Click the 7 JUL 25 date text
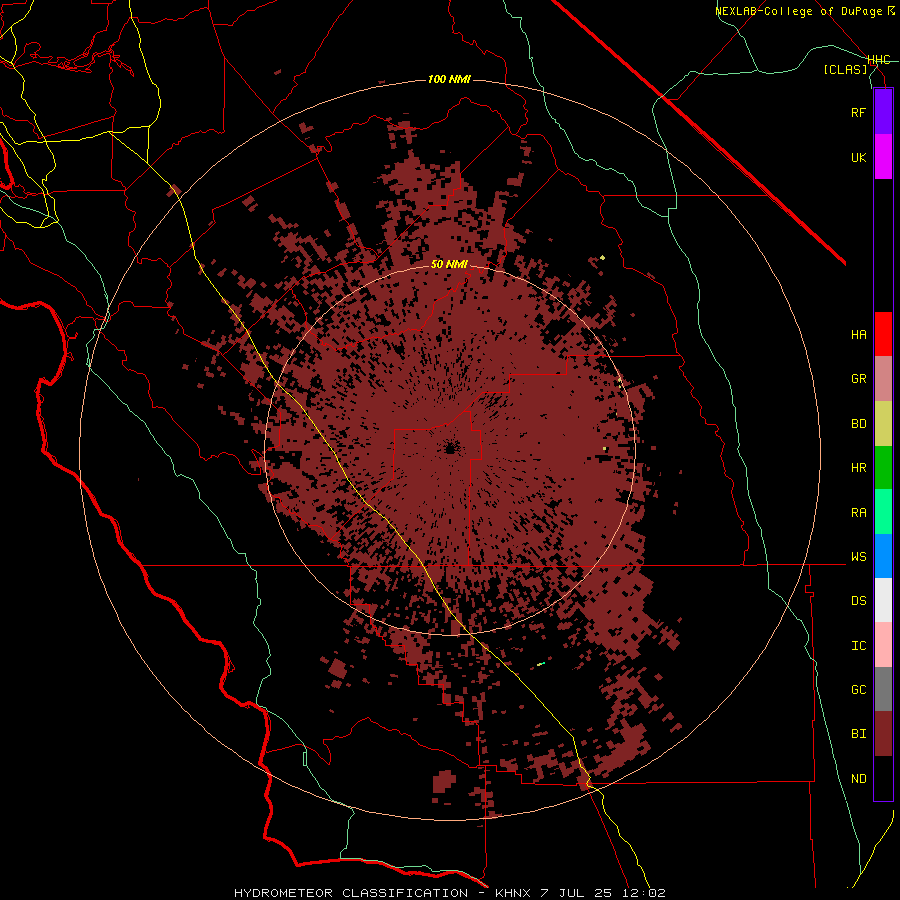Screen dimensions: 900x900 tap(577, 893)
